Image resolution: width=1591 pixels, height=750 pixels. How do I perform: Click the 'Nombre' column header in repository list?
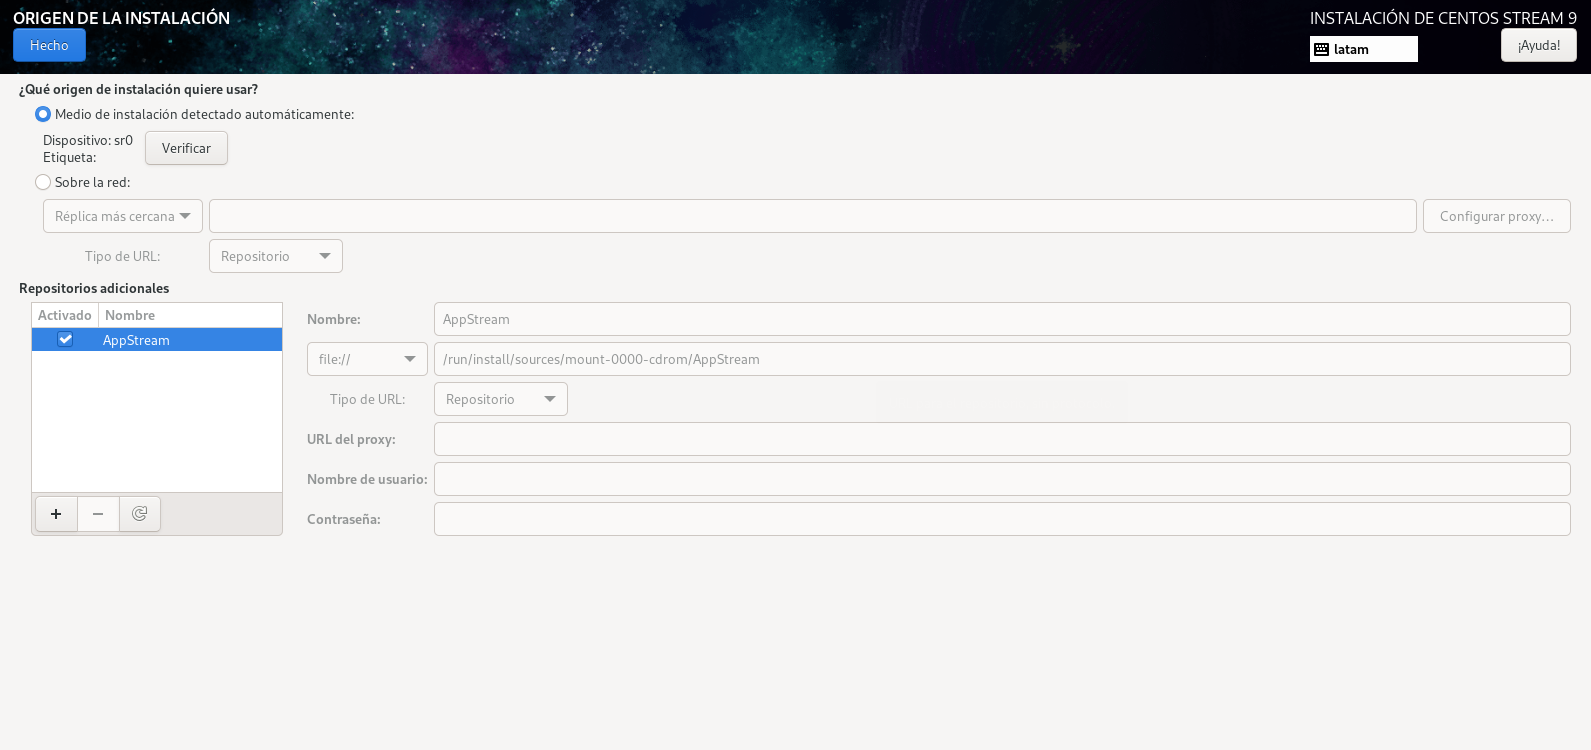(x=130, y=315)
